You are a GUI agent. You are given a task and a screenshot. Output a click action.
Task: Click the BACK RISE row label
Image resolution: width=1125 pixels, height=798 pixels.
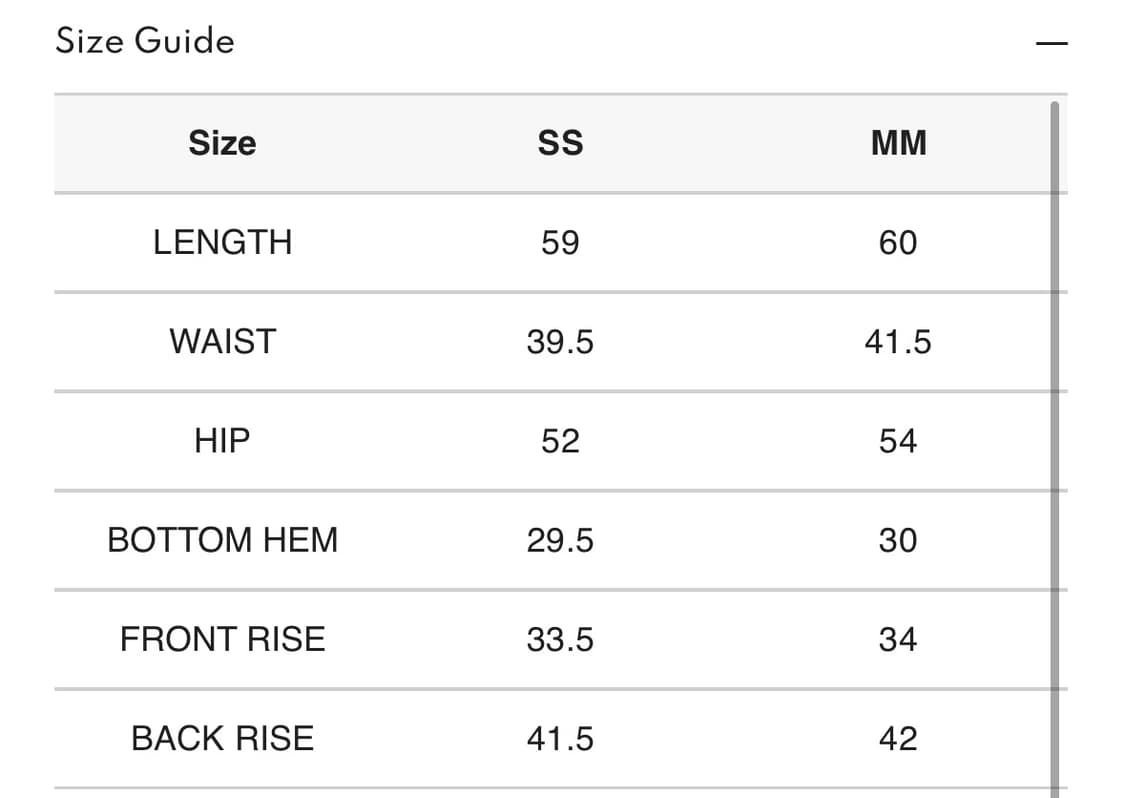(222, 738)
